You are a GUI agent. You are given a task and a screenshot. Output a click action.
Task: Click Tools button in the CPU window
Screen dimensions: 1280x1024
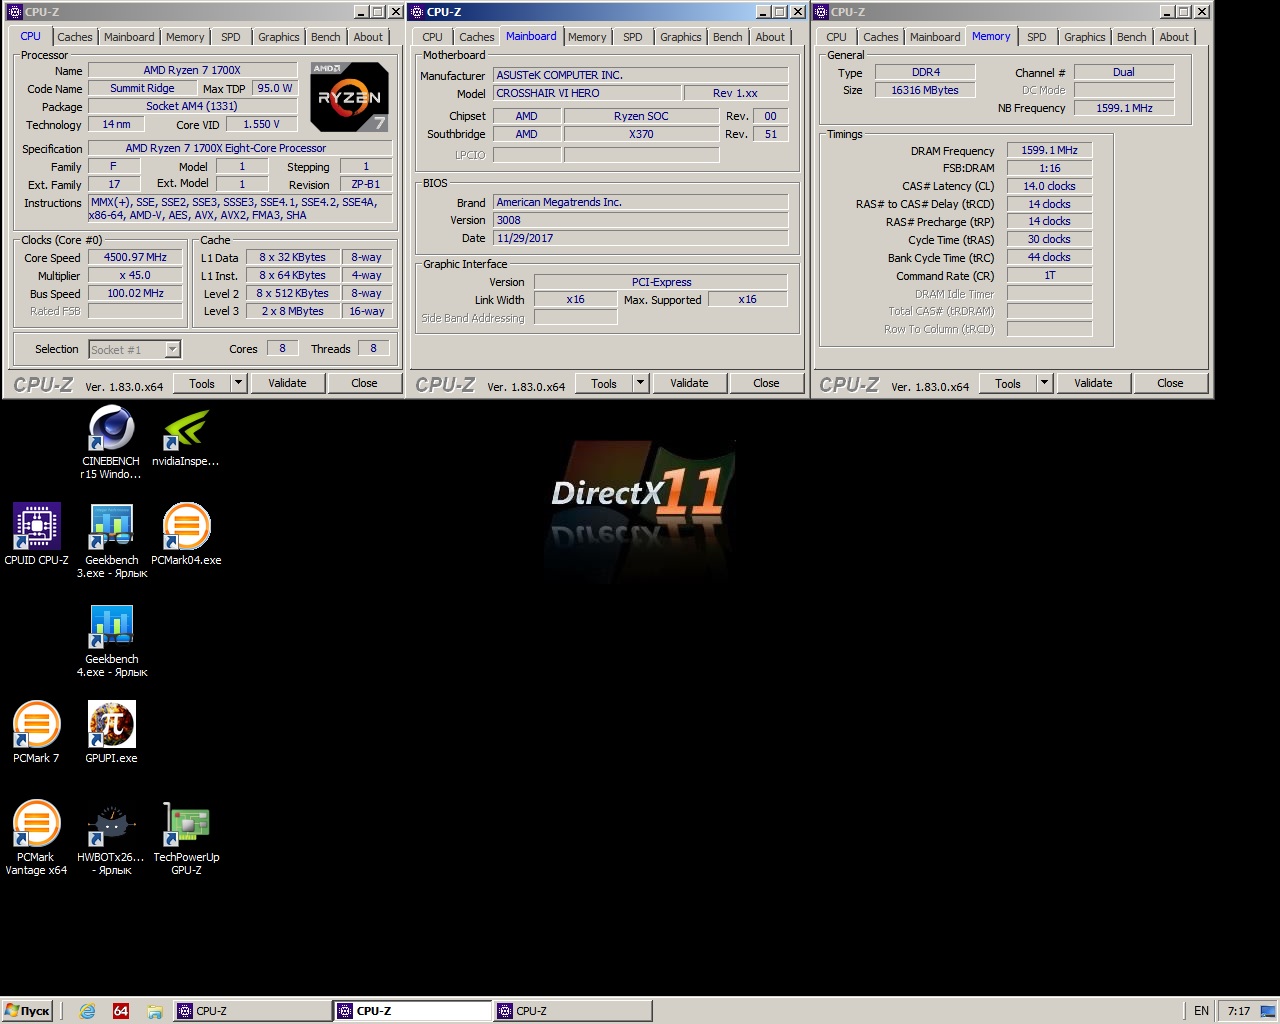click(202, 383)
